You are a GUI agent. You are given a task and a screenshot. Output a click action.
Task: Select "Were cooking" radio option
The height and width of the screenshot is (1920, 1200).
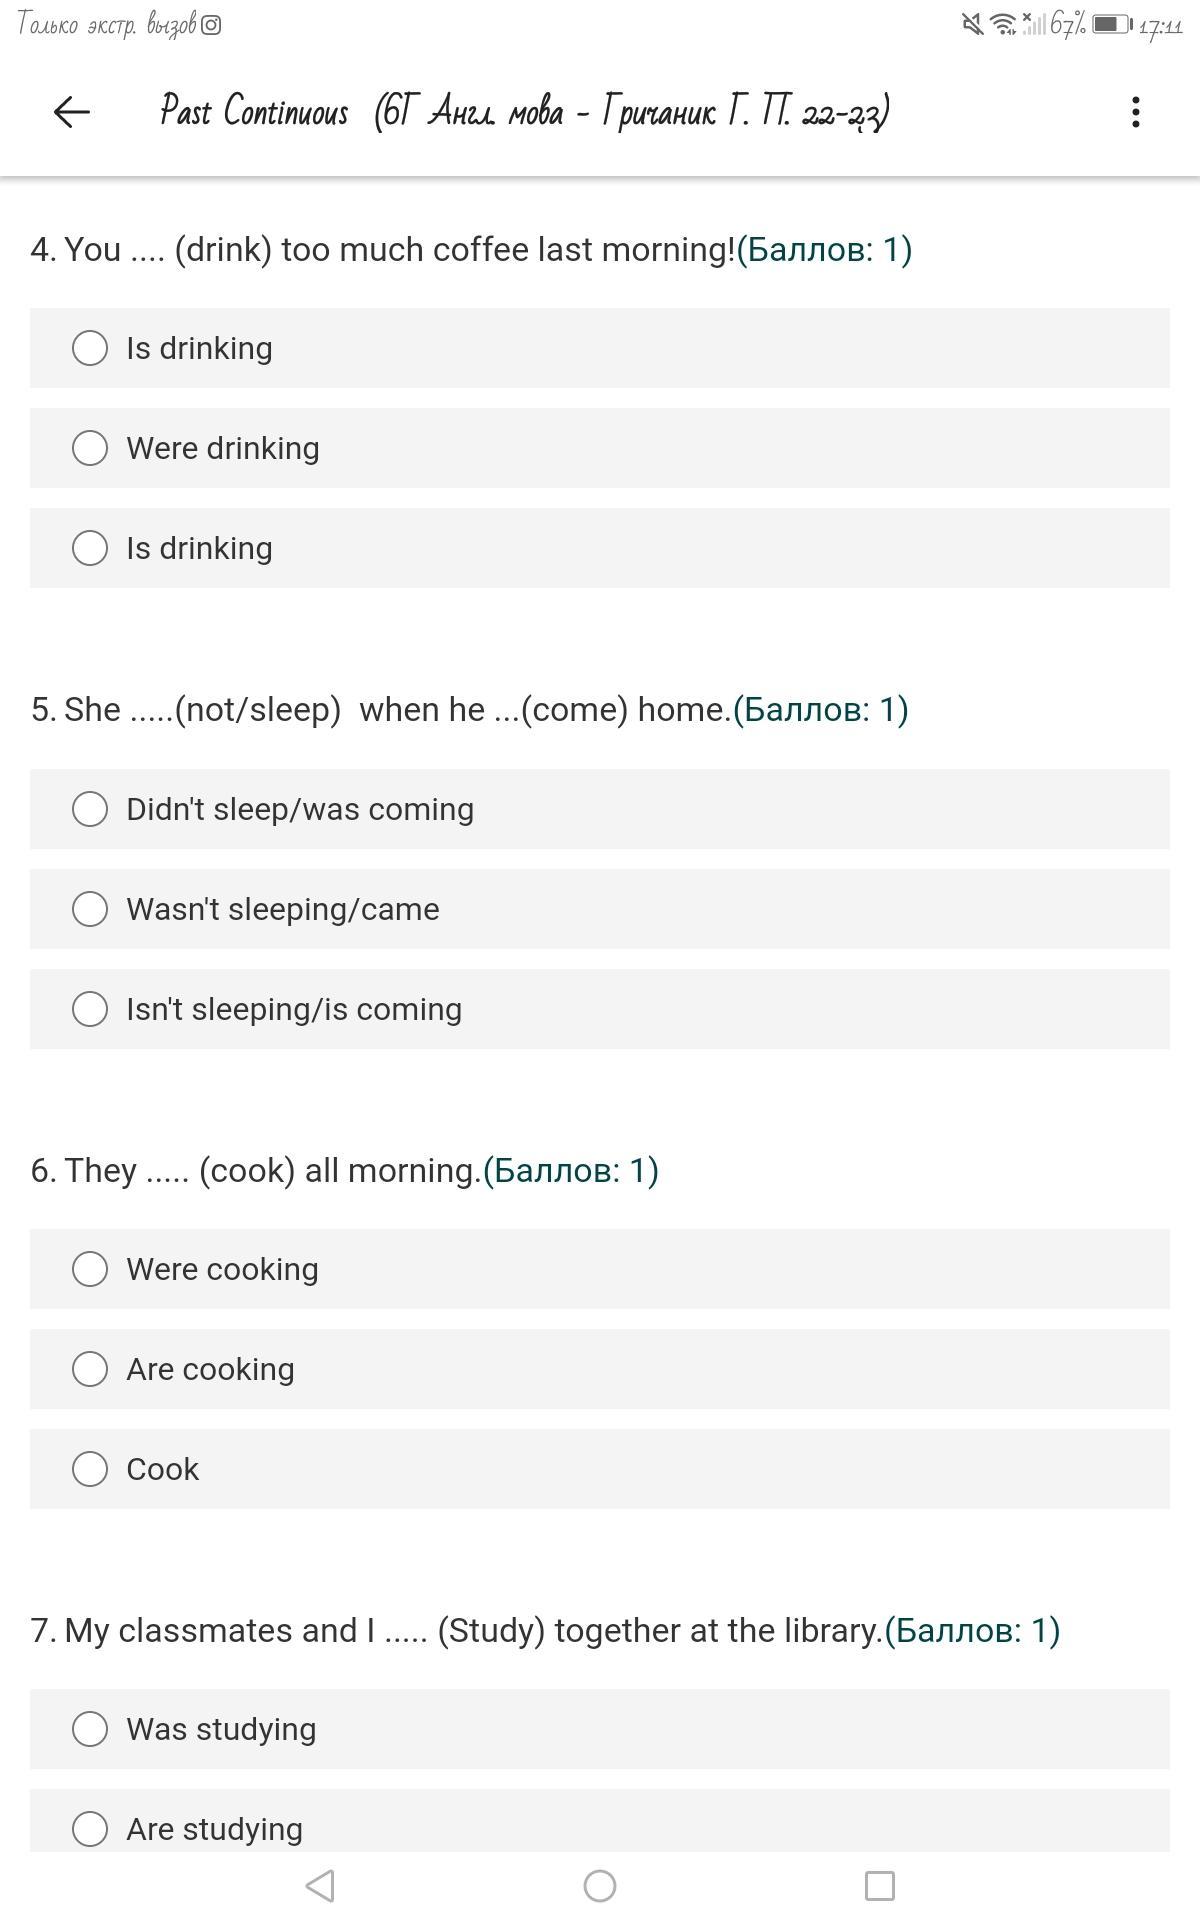point(90,1269)
